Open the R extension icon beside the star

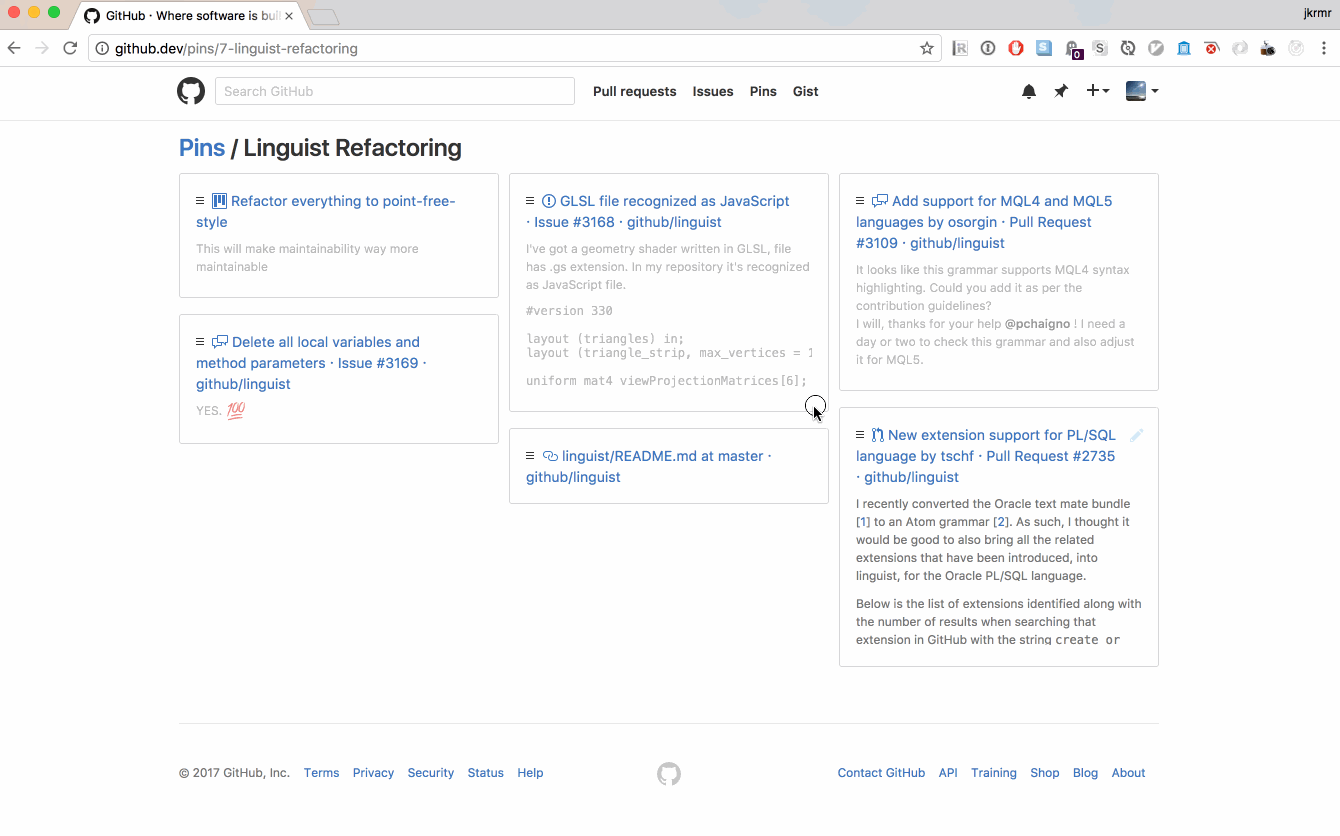(960, 48)
